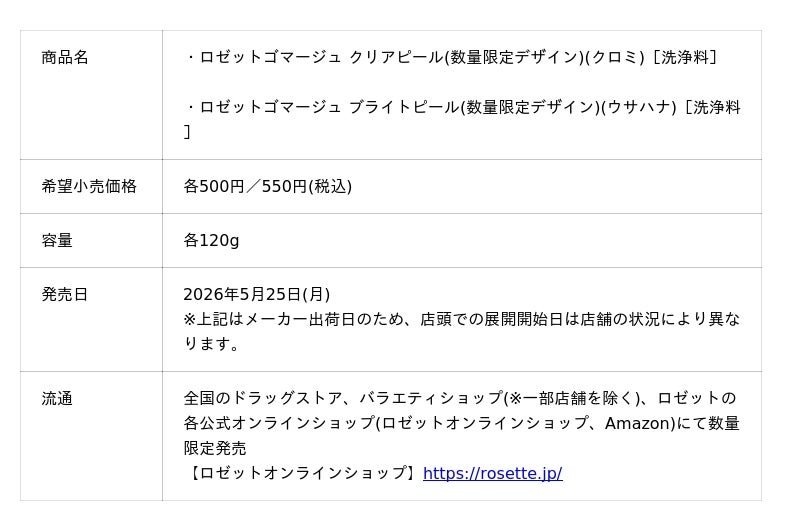Click the 容量 row label

[57, 240]
